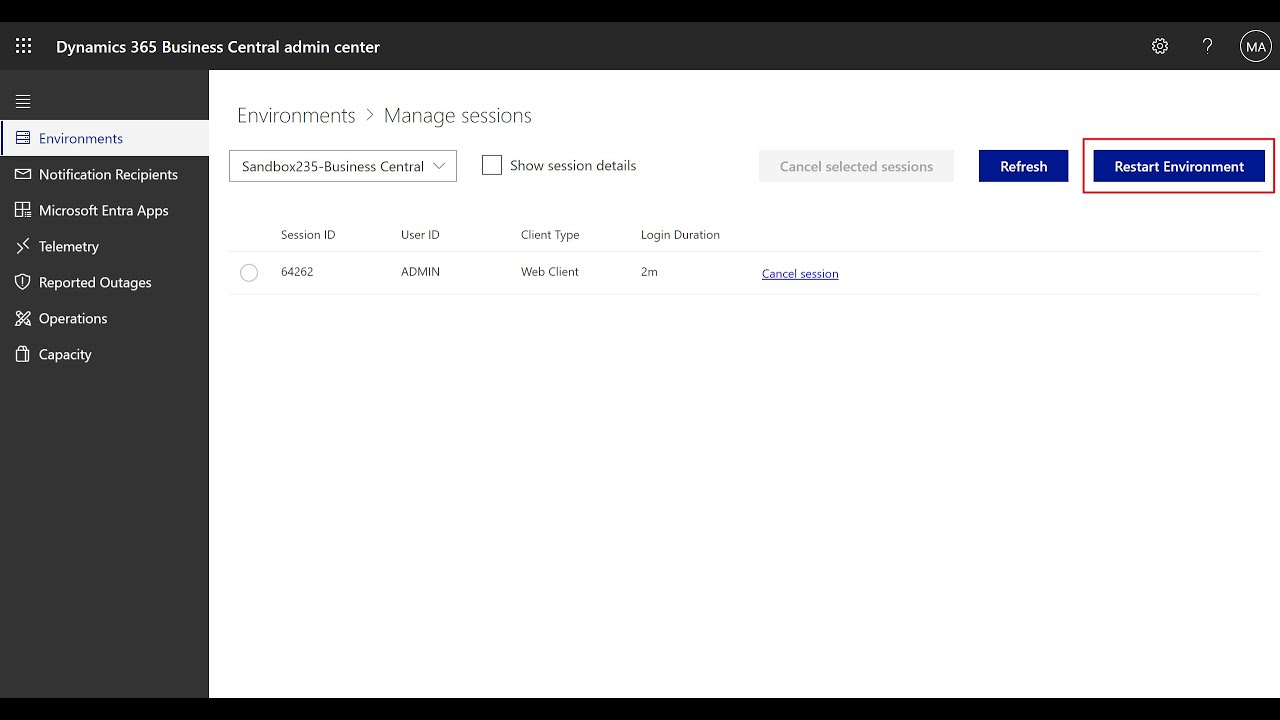Image resolution: width=1280 pixels, height=720 pixels.
Task: Click the session ID value 64262
Action: click(x=297, y=272)
